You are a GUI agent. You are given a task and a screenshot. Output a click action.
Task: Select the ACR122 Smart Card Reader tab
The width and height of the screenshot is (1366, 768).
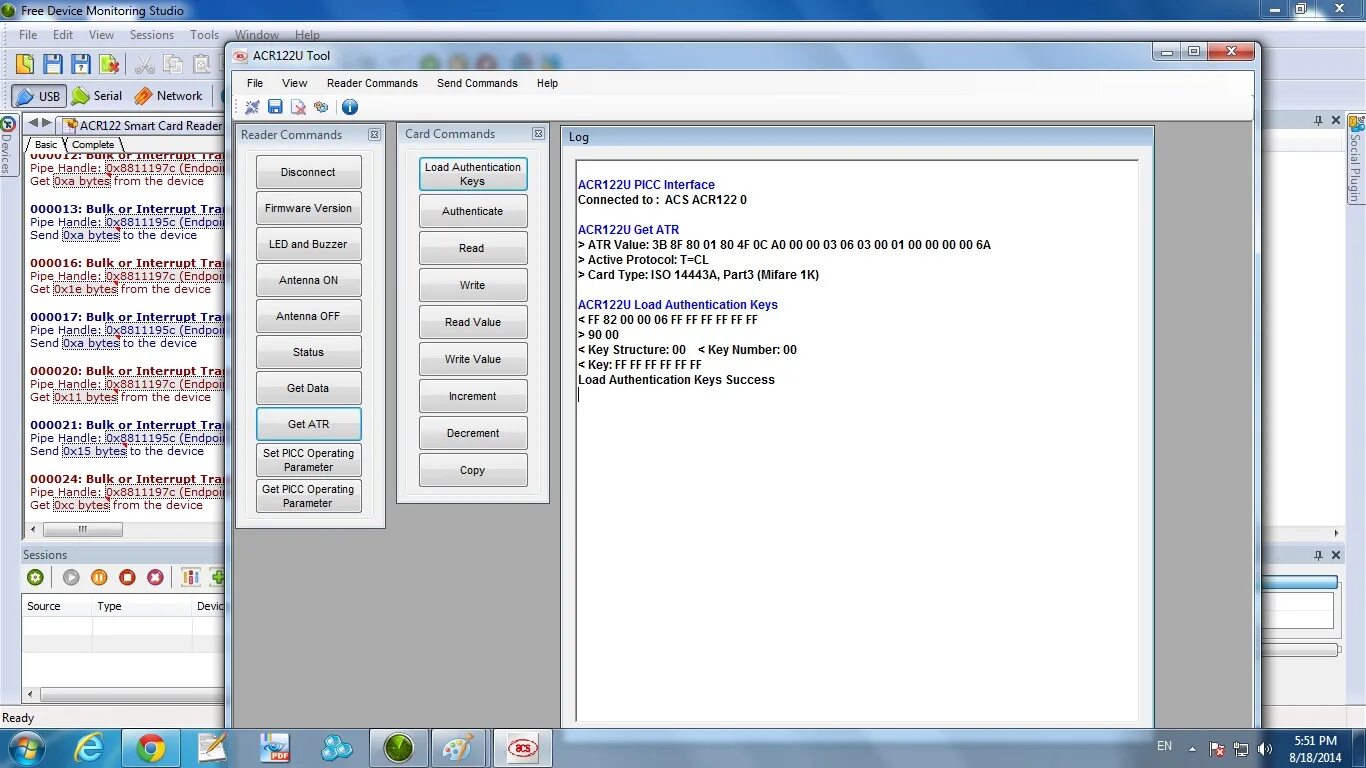pos(143,126)
